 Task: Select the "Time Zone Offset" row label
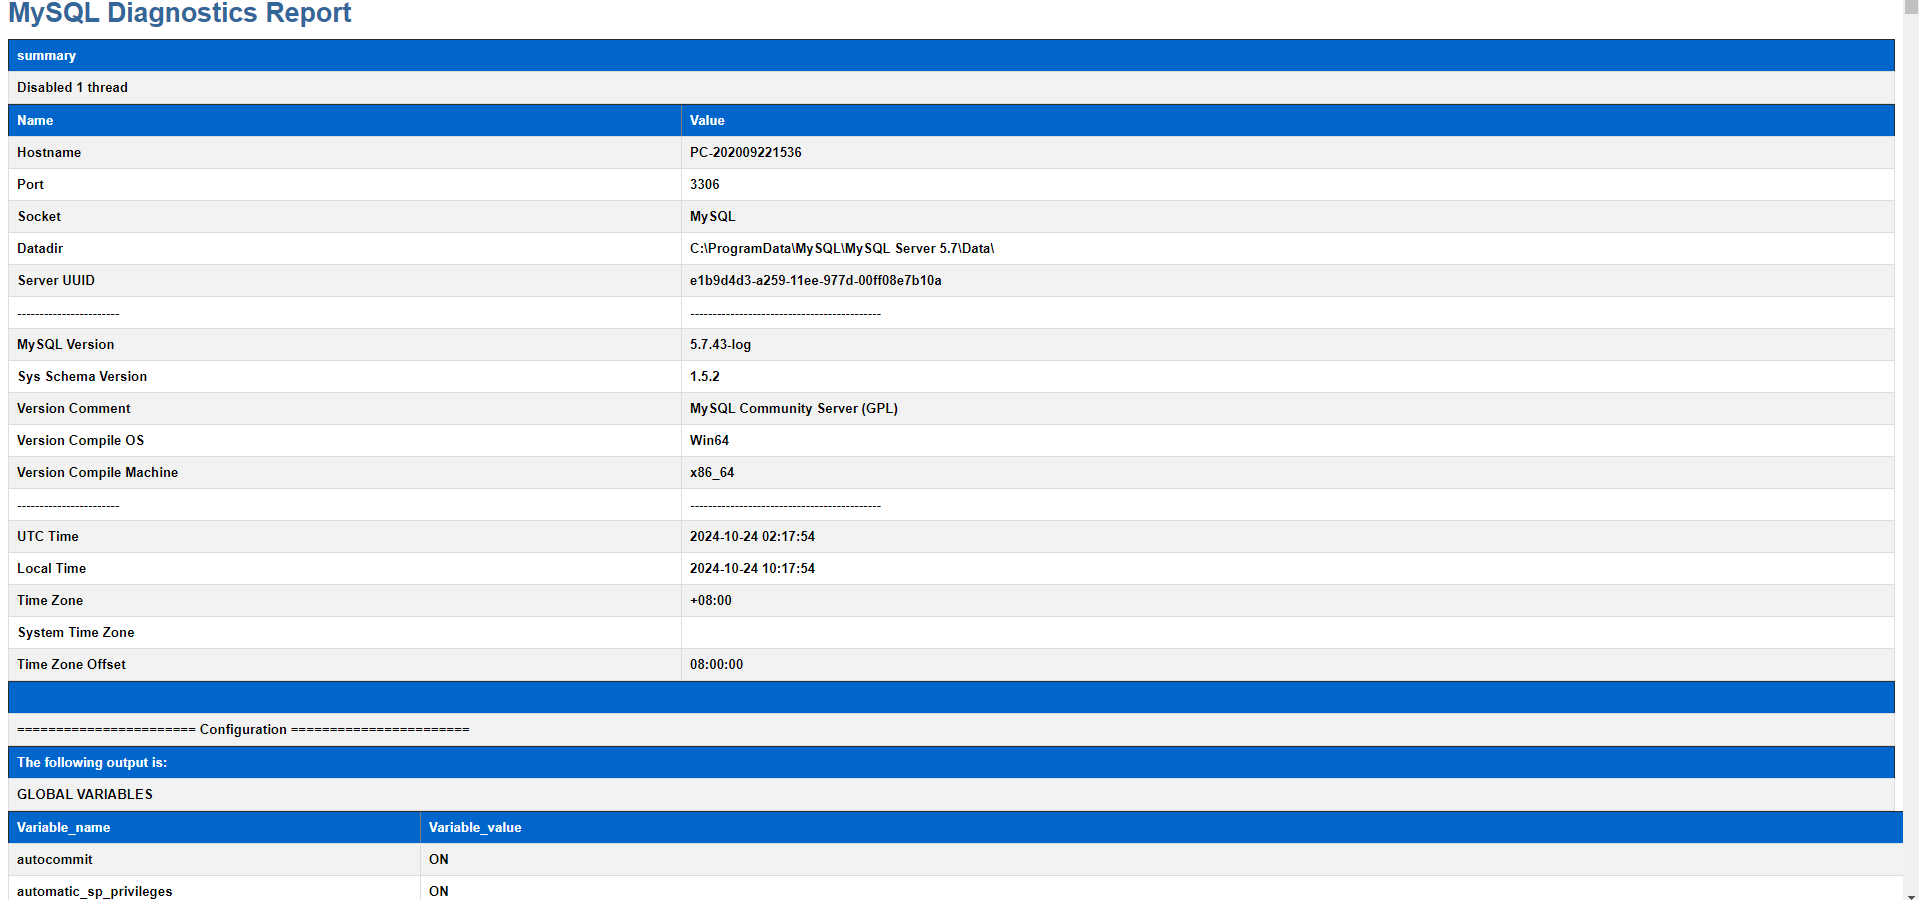click(71, 665)
